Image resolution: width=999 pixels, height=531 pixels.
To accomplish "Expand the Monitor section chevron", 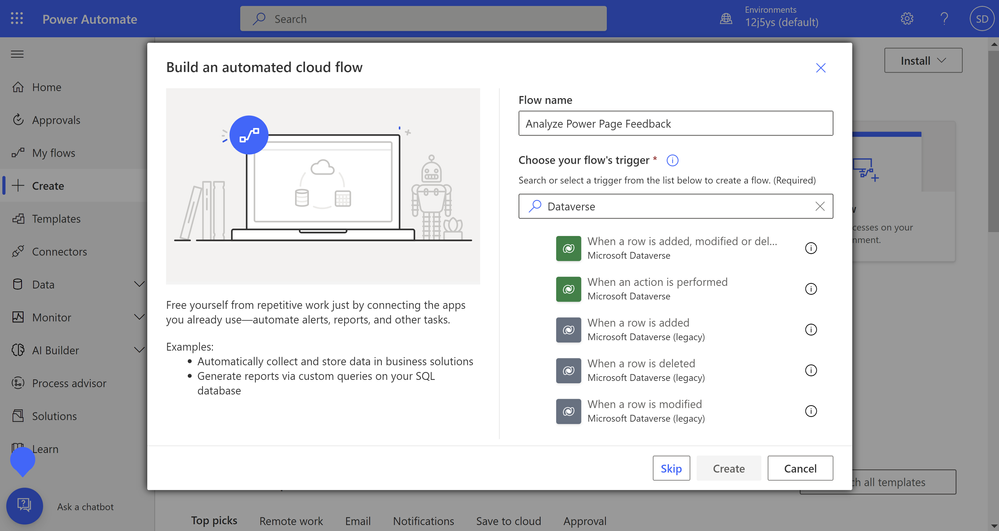I will tap(139, 317).
